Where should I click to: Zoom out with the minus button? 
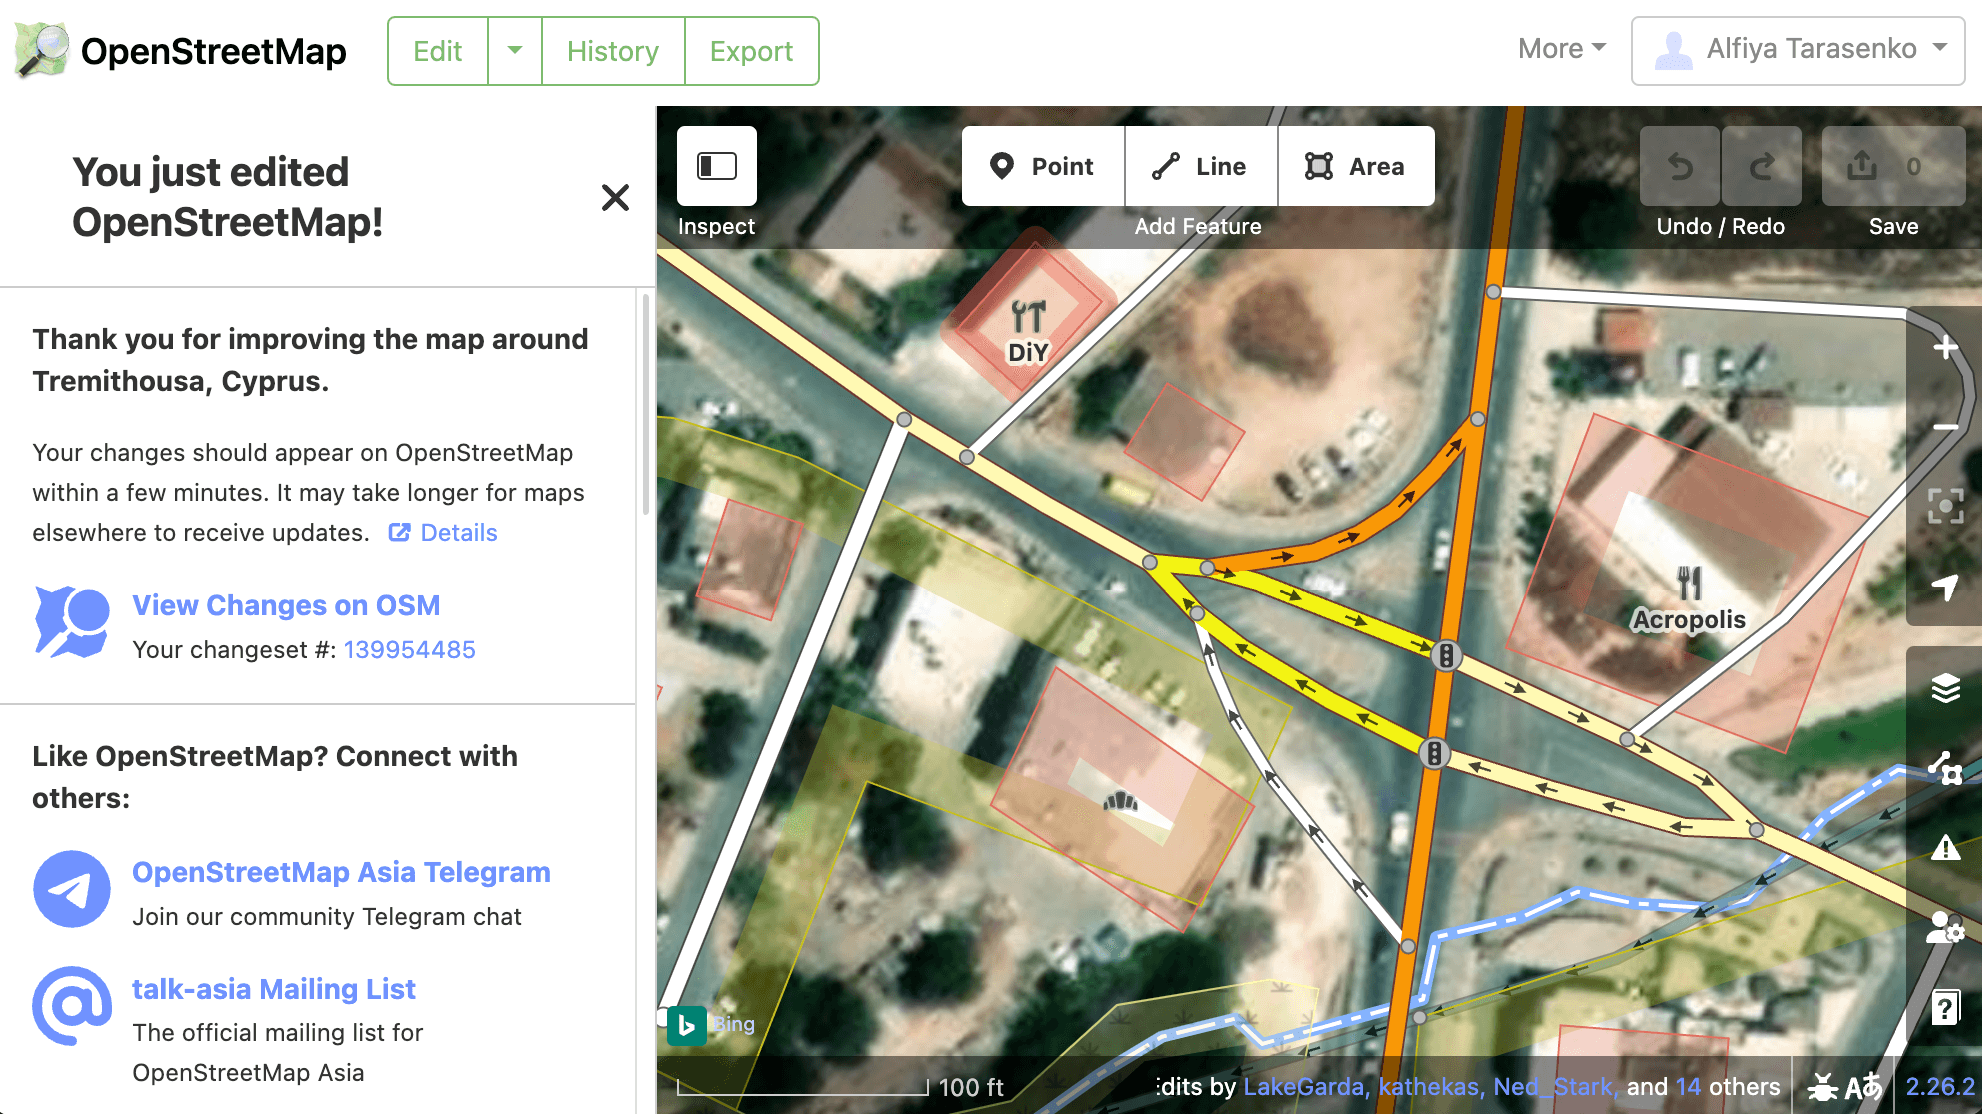1945,427
